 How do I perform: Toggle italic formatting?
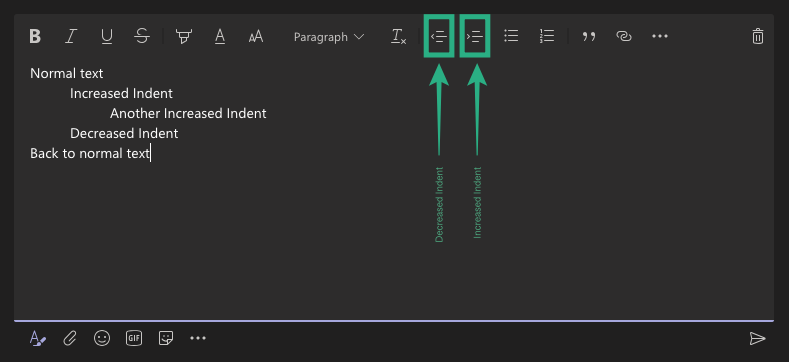[71, 36]
